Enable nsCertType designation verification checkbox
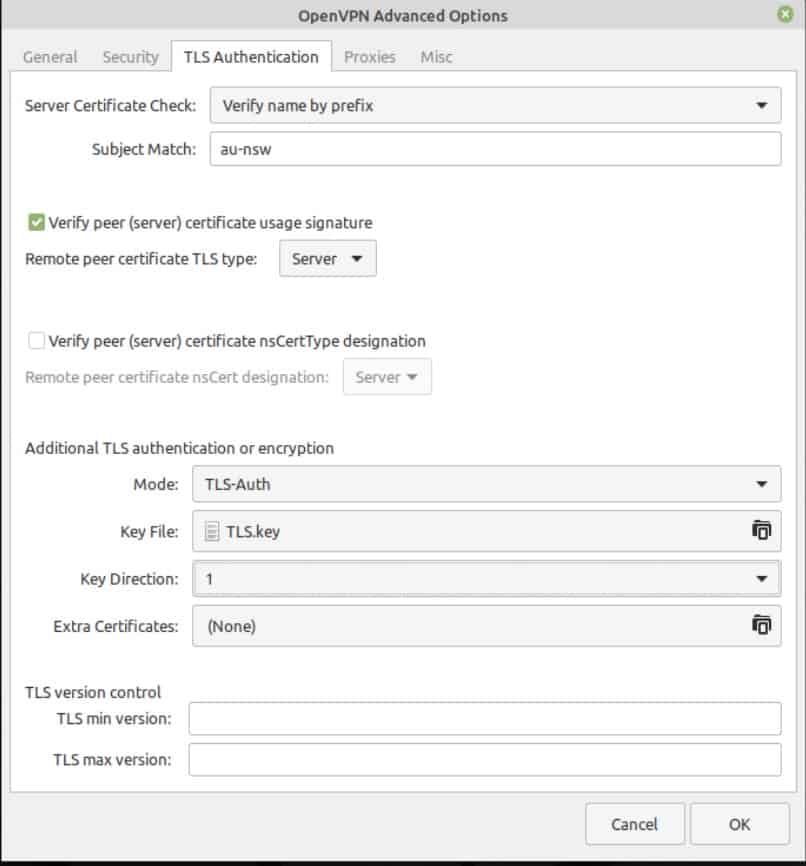Image resolution: width=806 pixels, height=866 pixels. (x=36, y=341)
